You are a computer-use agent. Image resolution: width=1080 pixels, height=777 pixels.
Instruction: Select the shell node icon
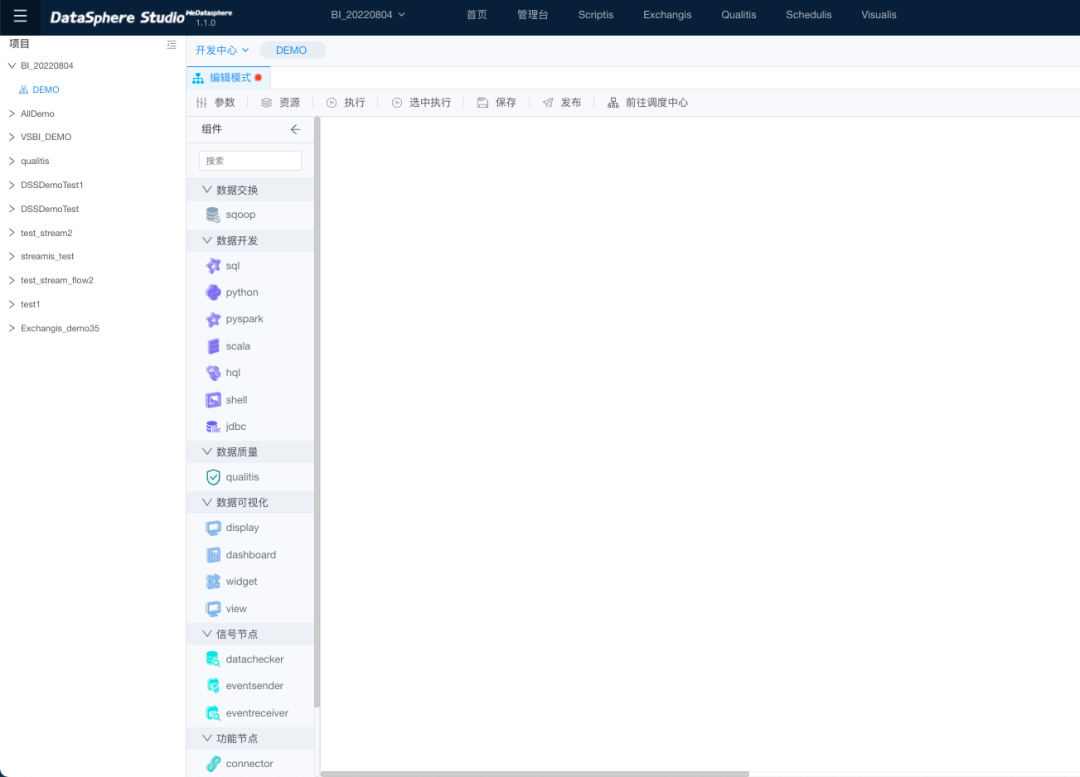tap(213, 400)
